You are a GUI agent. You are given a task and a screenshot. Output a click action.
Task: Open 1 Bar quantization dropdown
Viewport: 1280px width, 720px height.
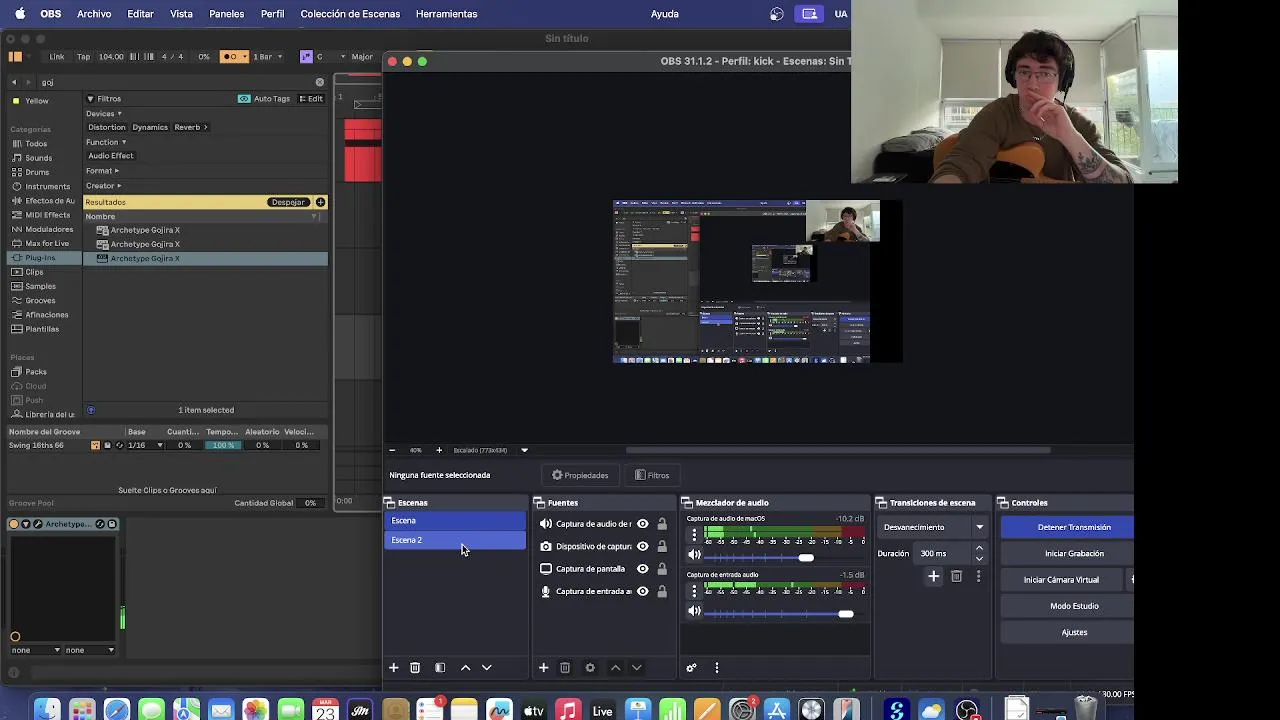click(266, 56)
